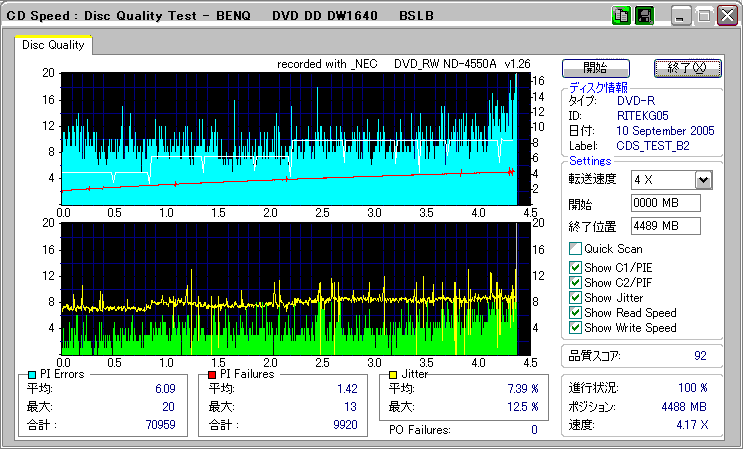This screenshot has width=743, height=449.
Task: Minimize the CD Speed window
Action: pyautogui.click(x=681, y=16)
